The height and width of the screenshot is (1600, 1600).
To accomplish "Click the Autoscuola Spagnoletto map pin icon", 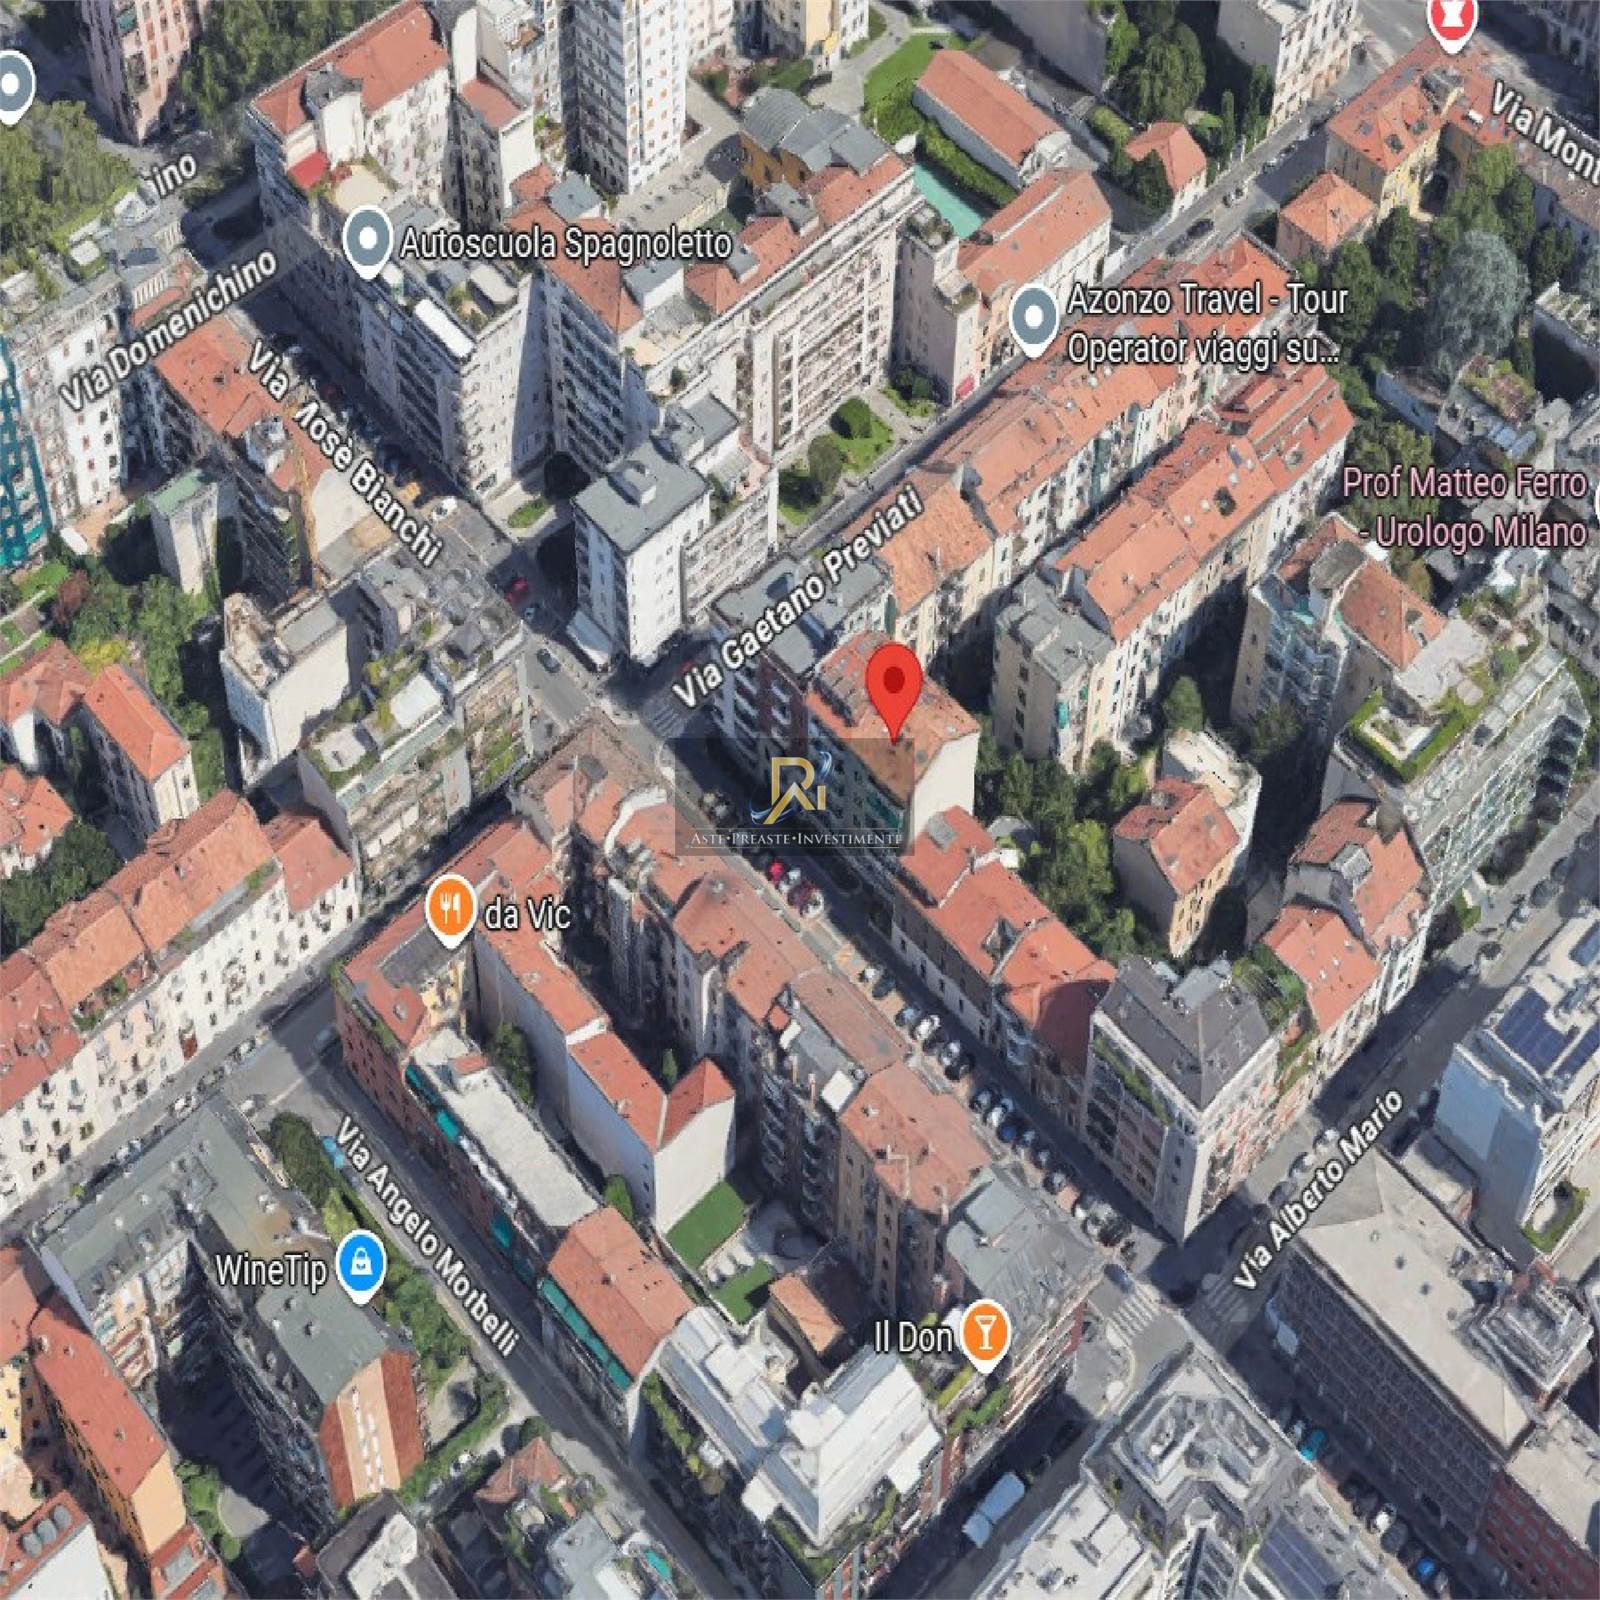I will 367,240.
